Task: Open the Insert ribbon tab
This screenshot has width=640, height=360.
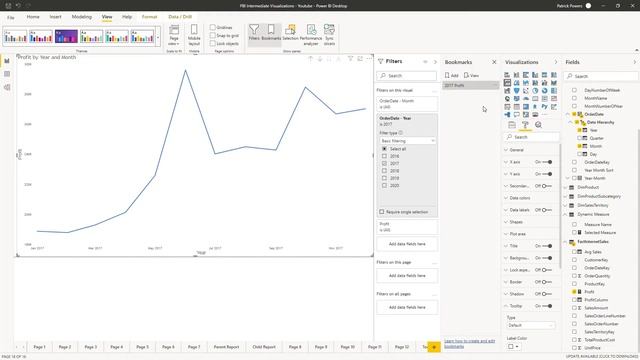Action: (56, 17)
